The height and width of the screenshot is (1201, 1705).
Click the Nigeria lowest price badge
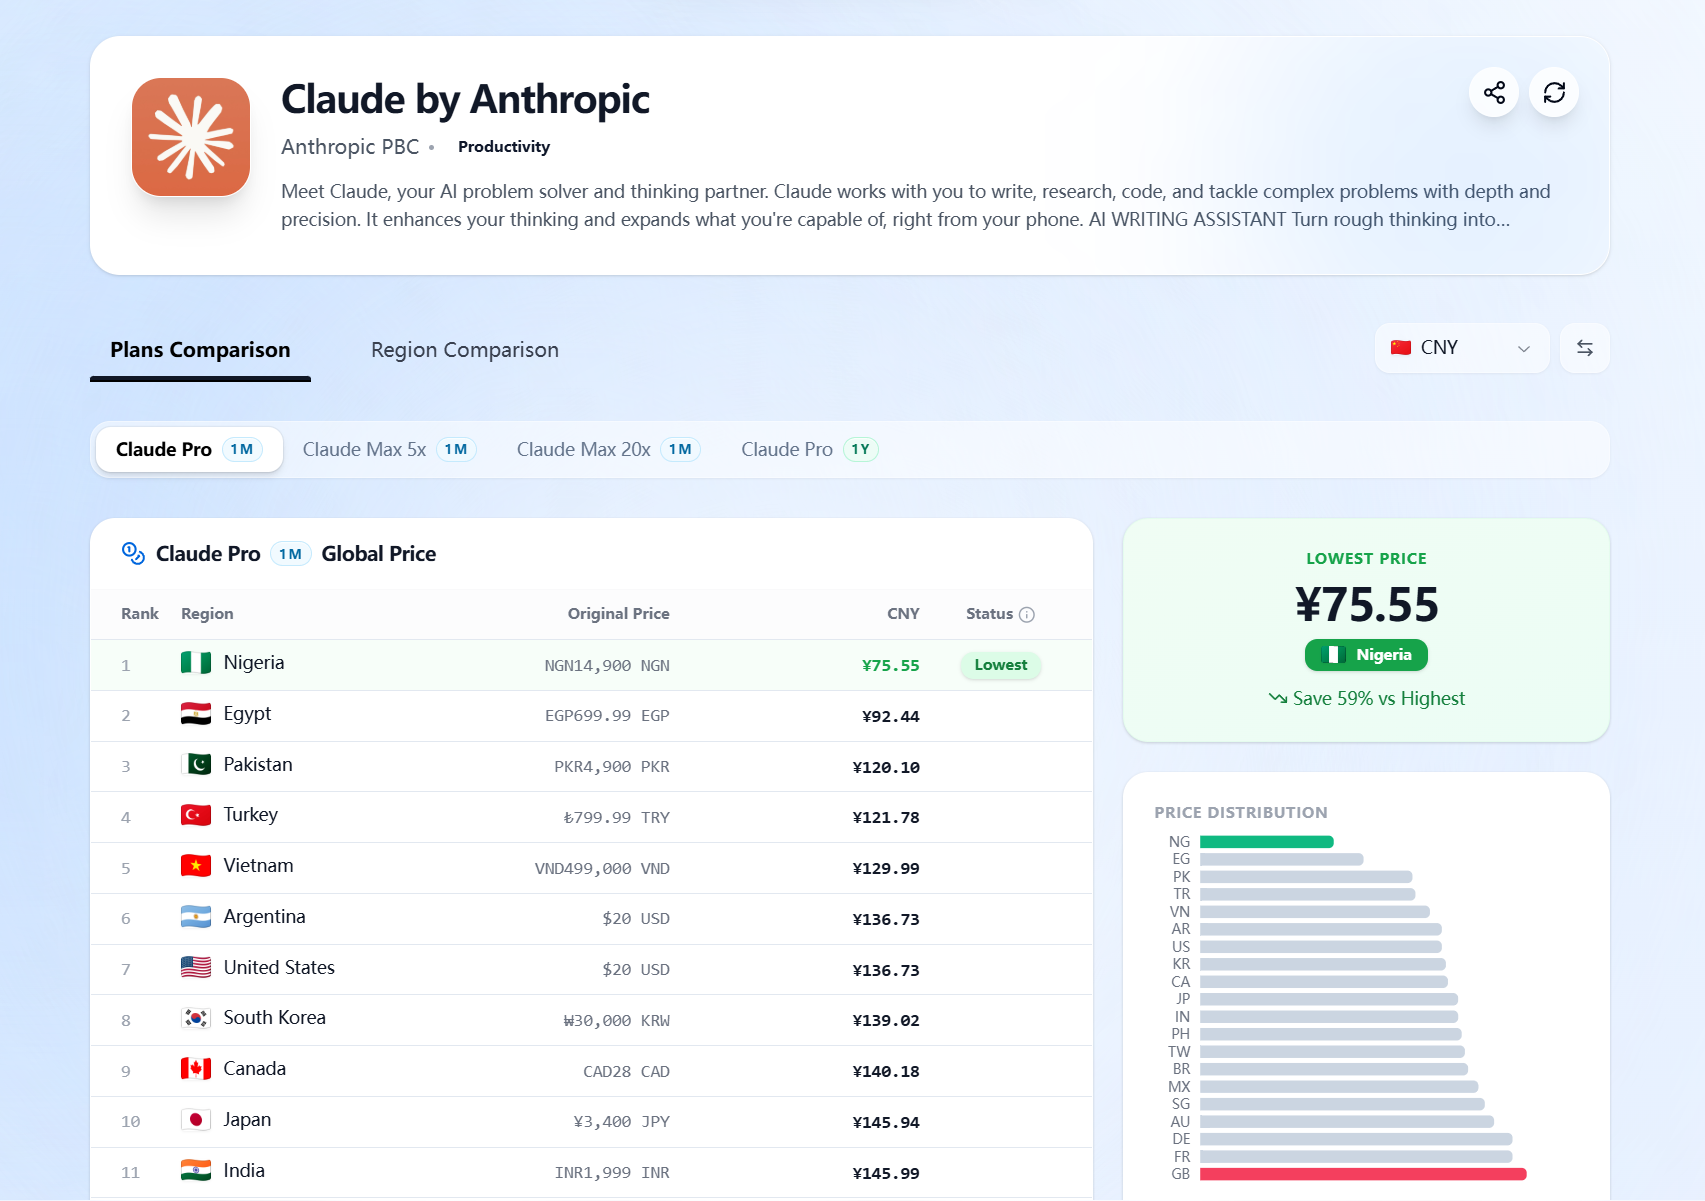(x=1366, y=655)
